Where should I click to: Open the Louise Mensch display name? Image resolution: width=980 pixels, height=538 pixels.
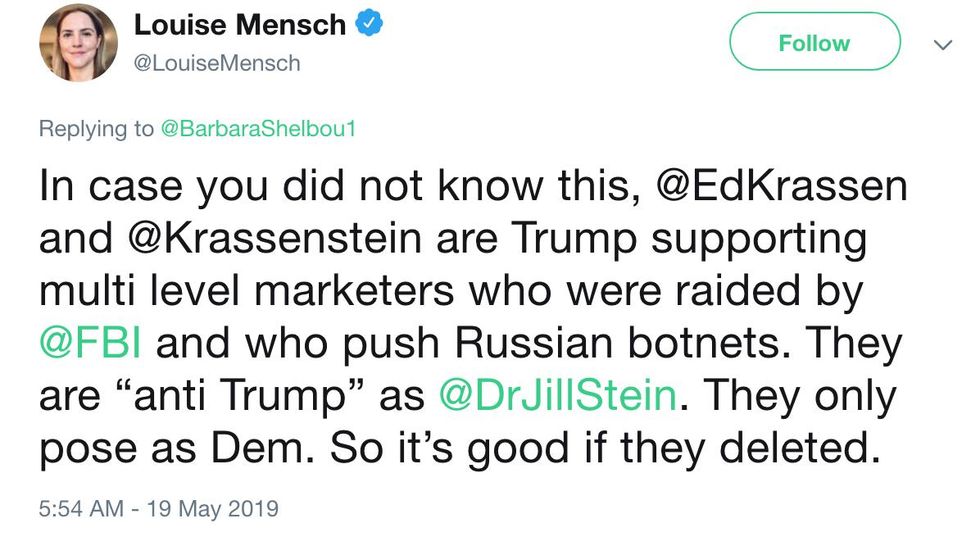coord(239,24)
